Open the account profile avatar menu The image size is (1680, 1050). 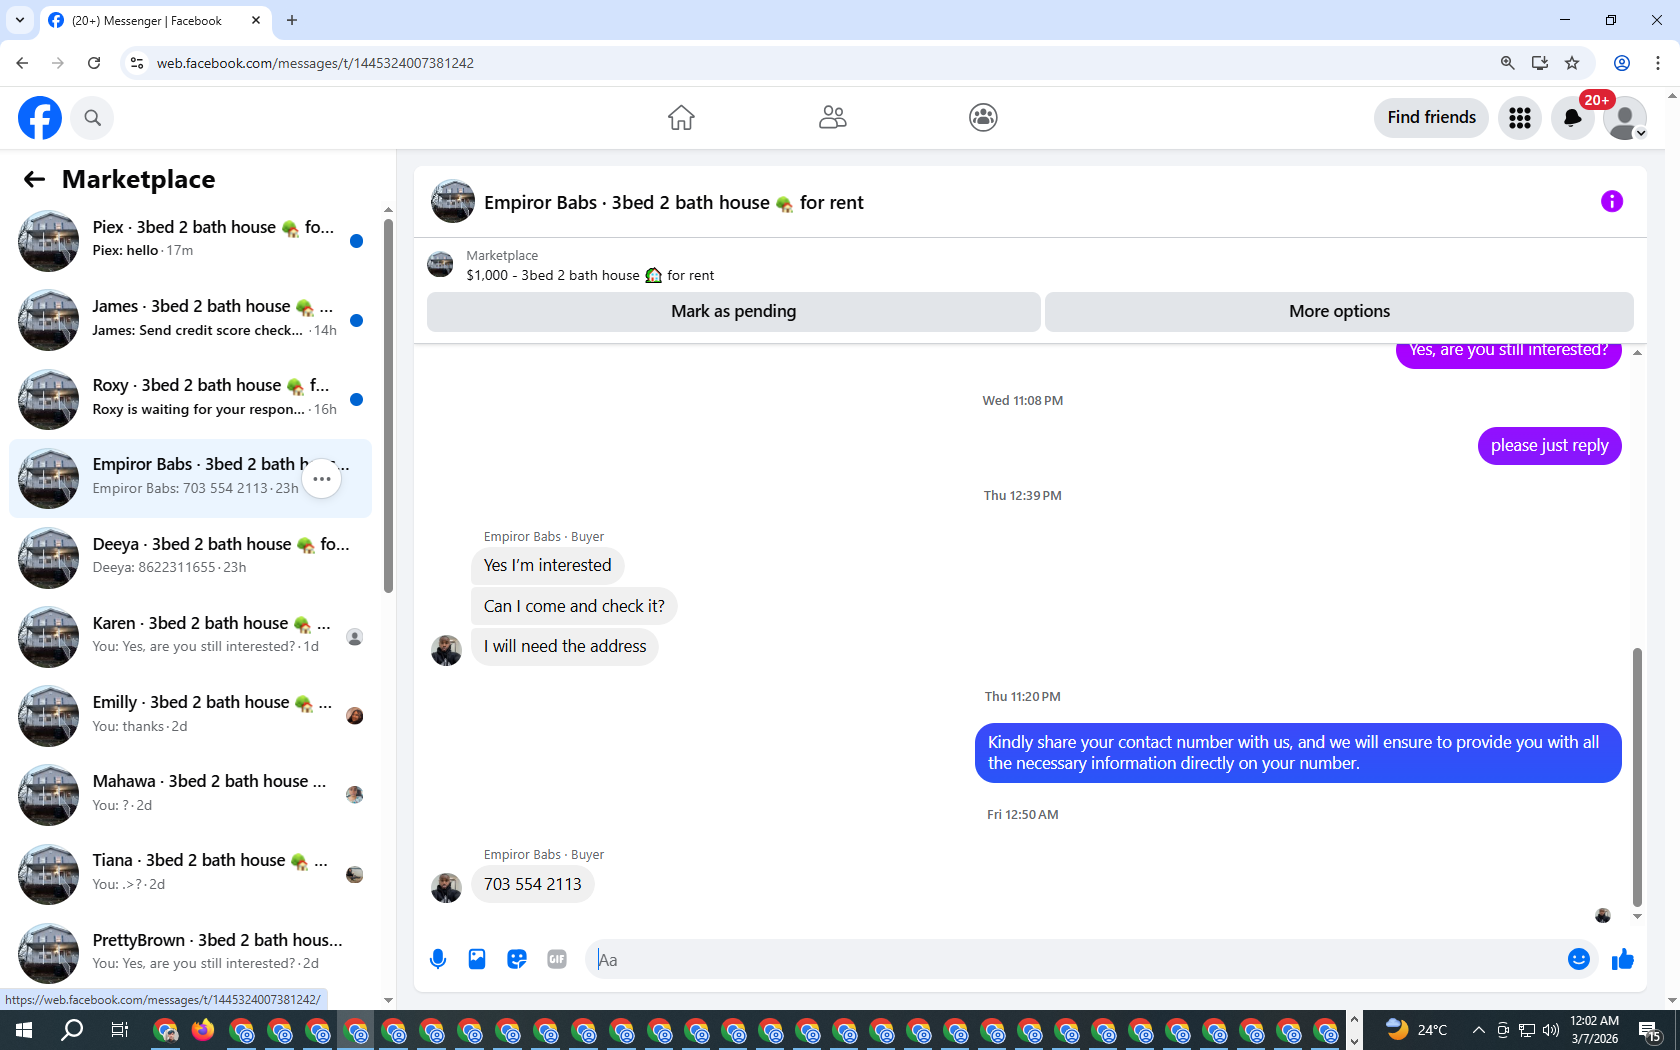click(x=1625, y=118)
